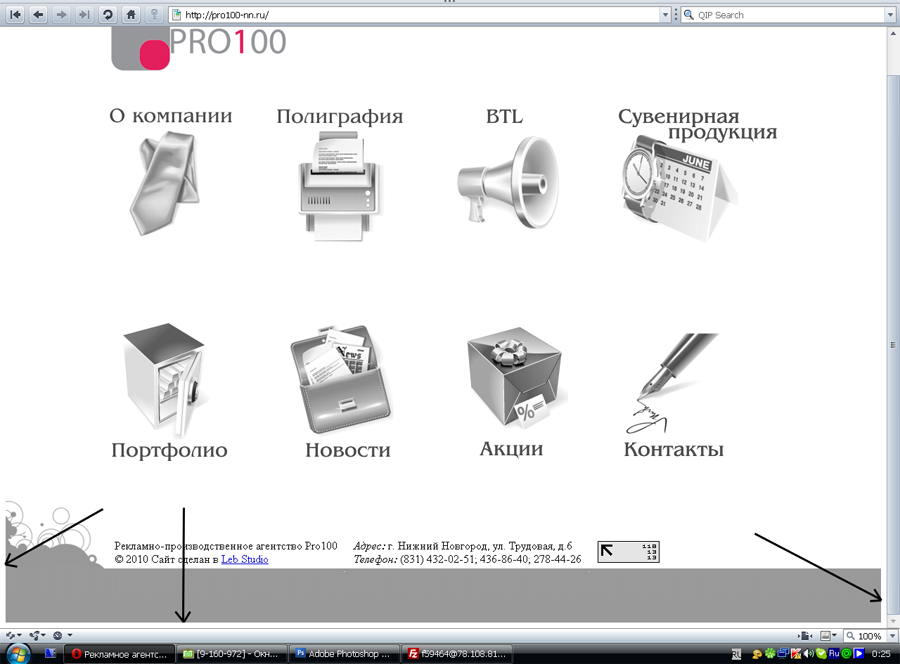Toggle the Ru keyboard language indicator

(833, 654)
